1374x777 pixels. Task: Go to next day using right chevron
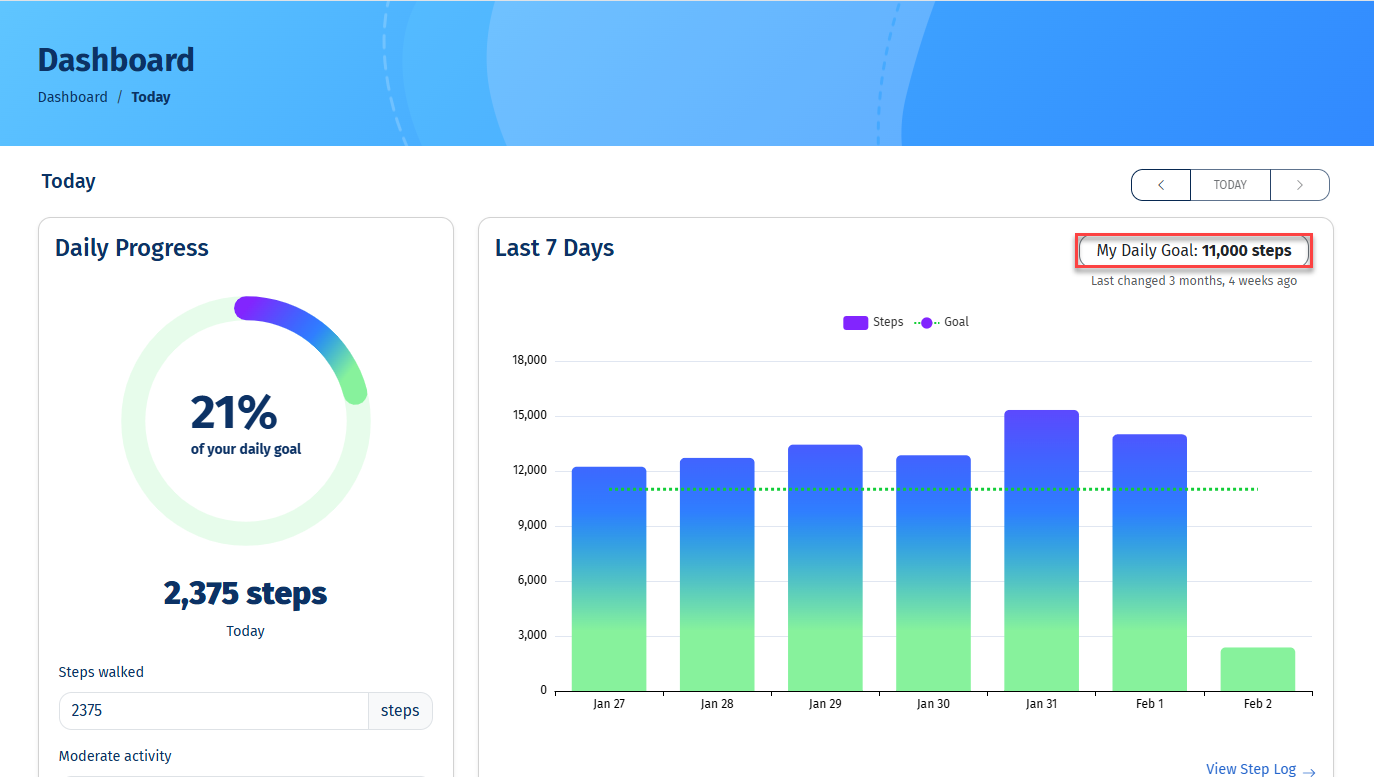tap(1299, 185)
